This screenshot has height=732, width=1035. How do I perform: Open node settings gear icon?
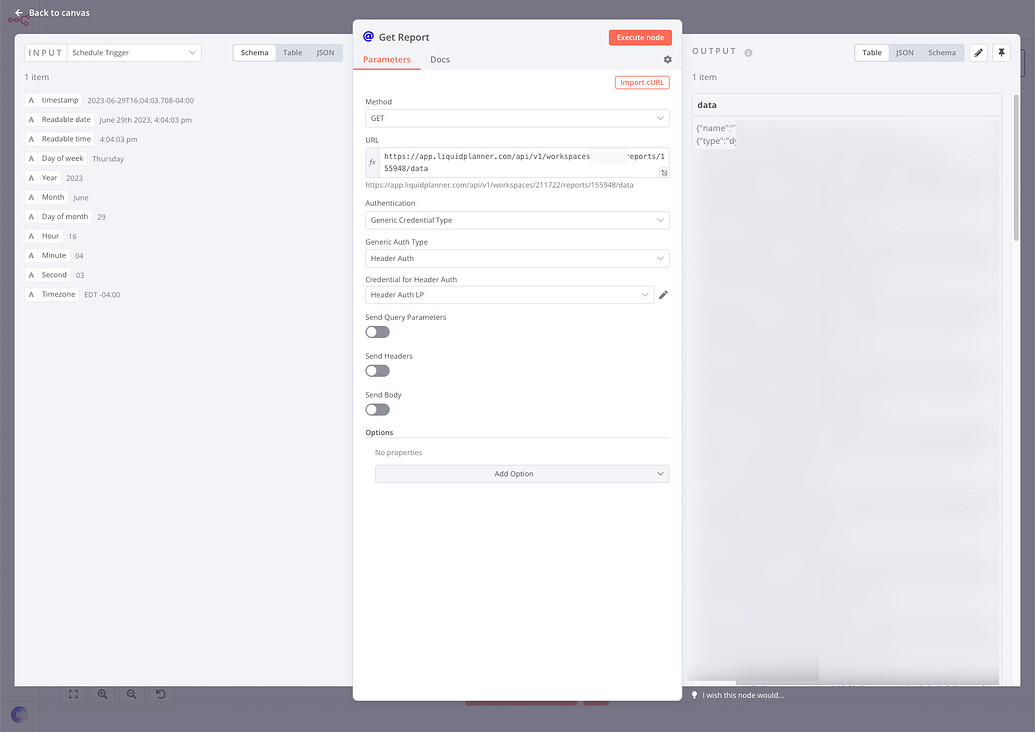click(x=667, y=59)
